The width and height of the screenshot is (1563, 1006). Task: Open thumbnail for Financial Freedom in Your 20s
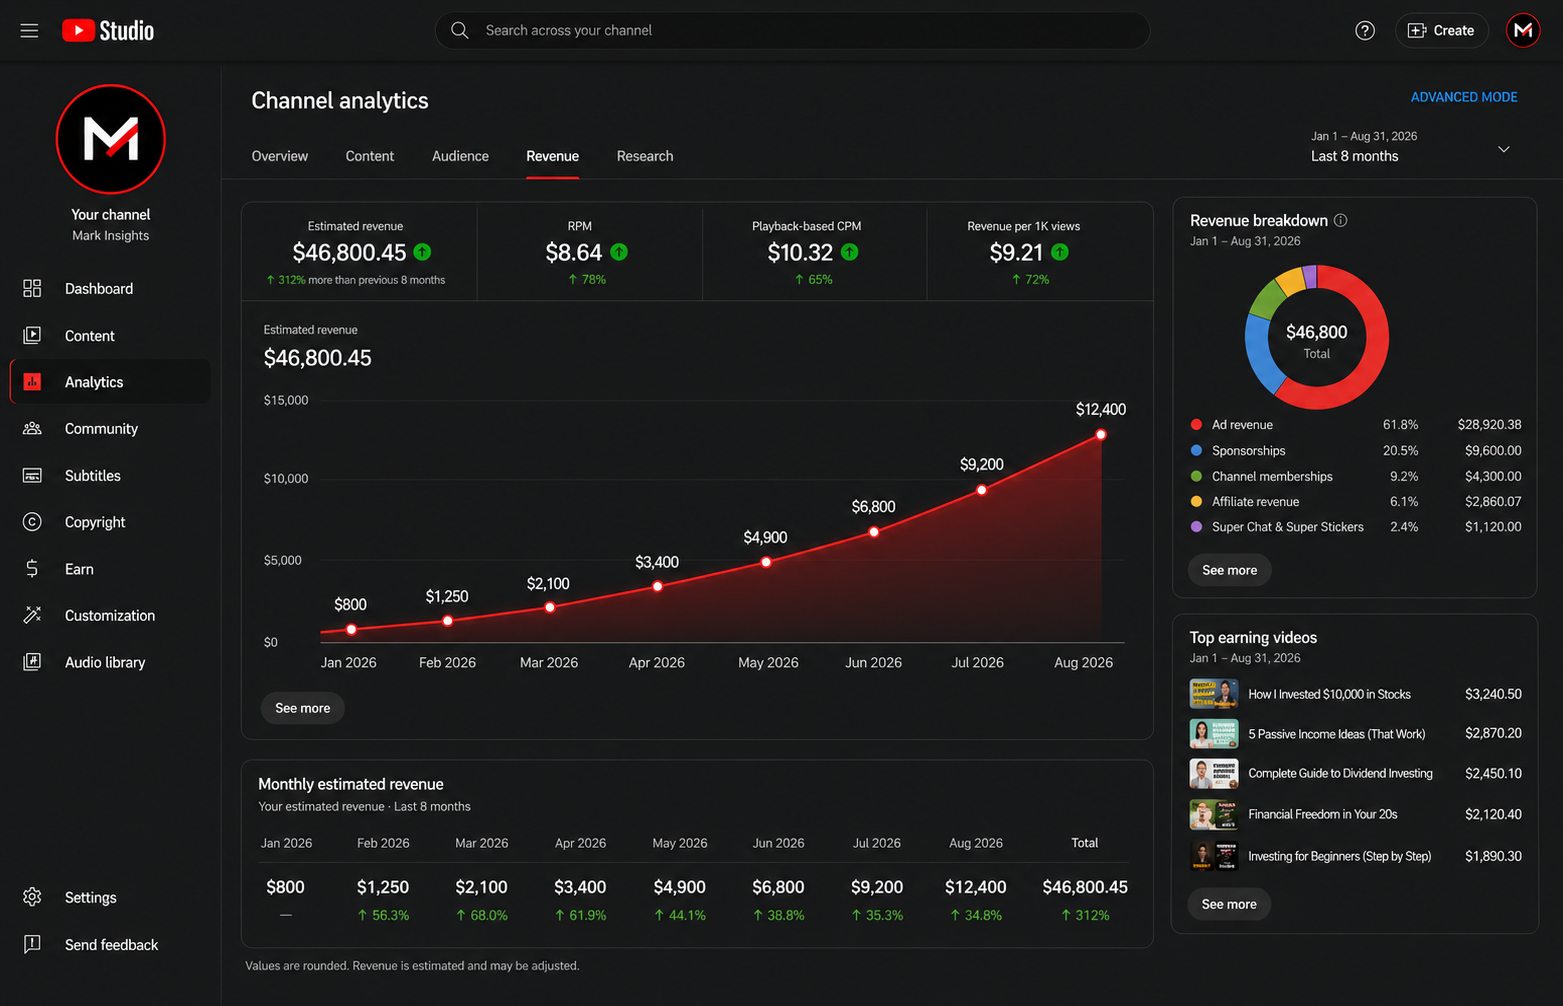(x=1214, y=815)
